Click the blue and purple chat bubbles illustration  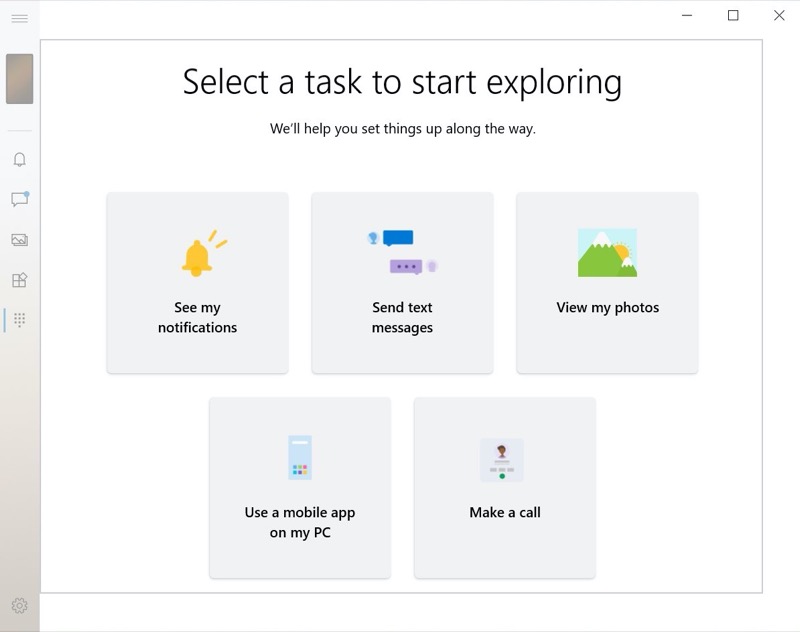[x=403, y=252]
